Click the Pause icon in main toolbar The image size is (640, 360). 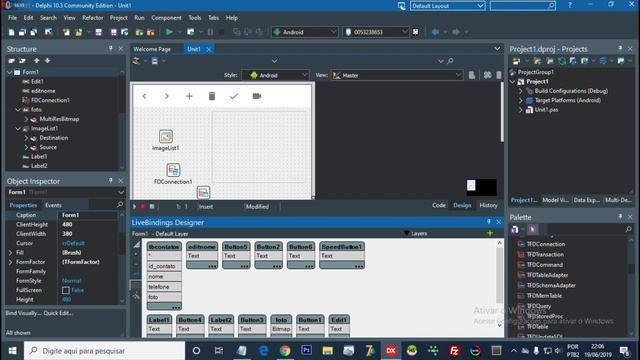pyautogui.click(x=210, y=32)
